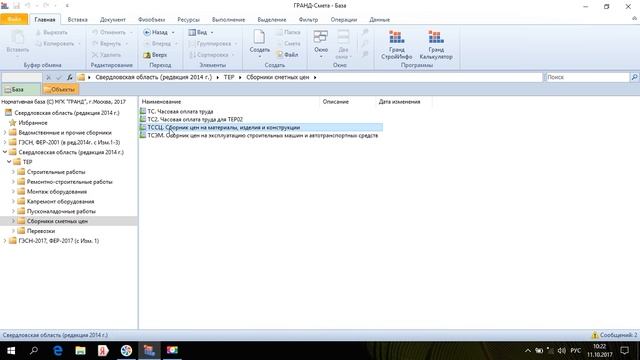Screen dimensions: 640x360
Task: Click the Избранное star icon
Action: coord(13,123)
